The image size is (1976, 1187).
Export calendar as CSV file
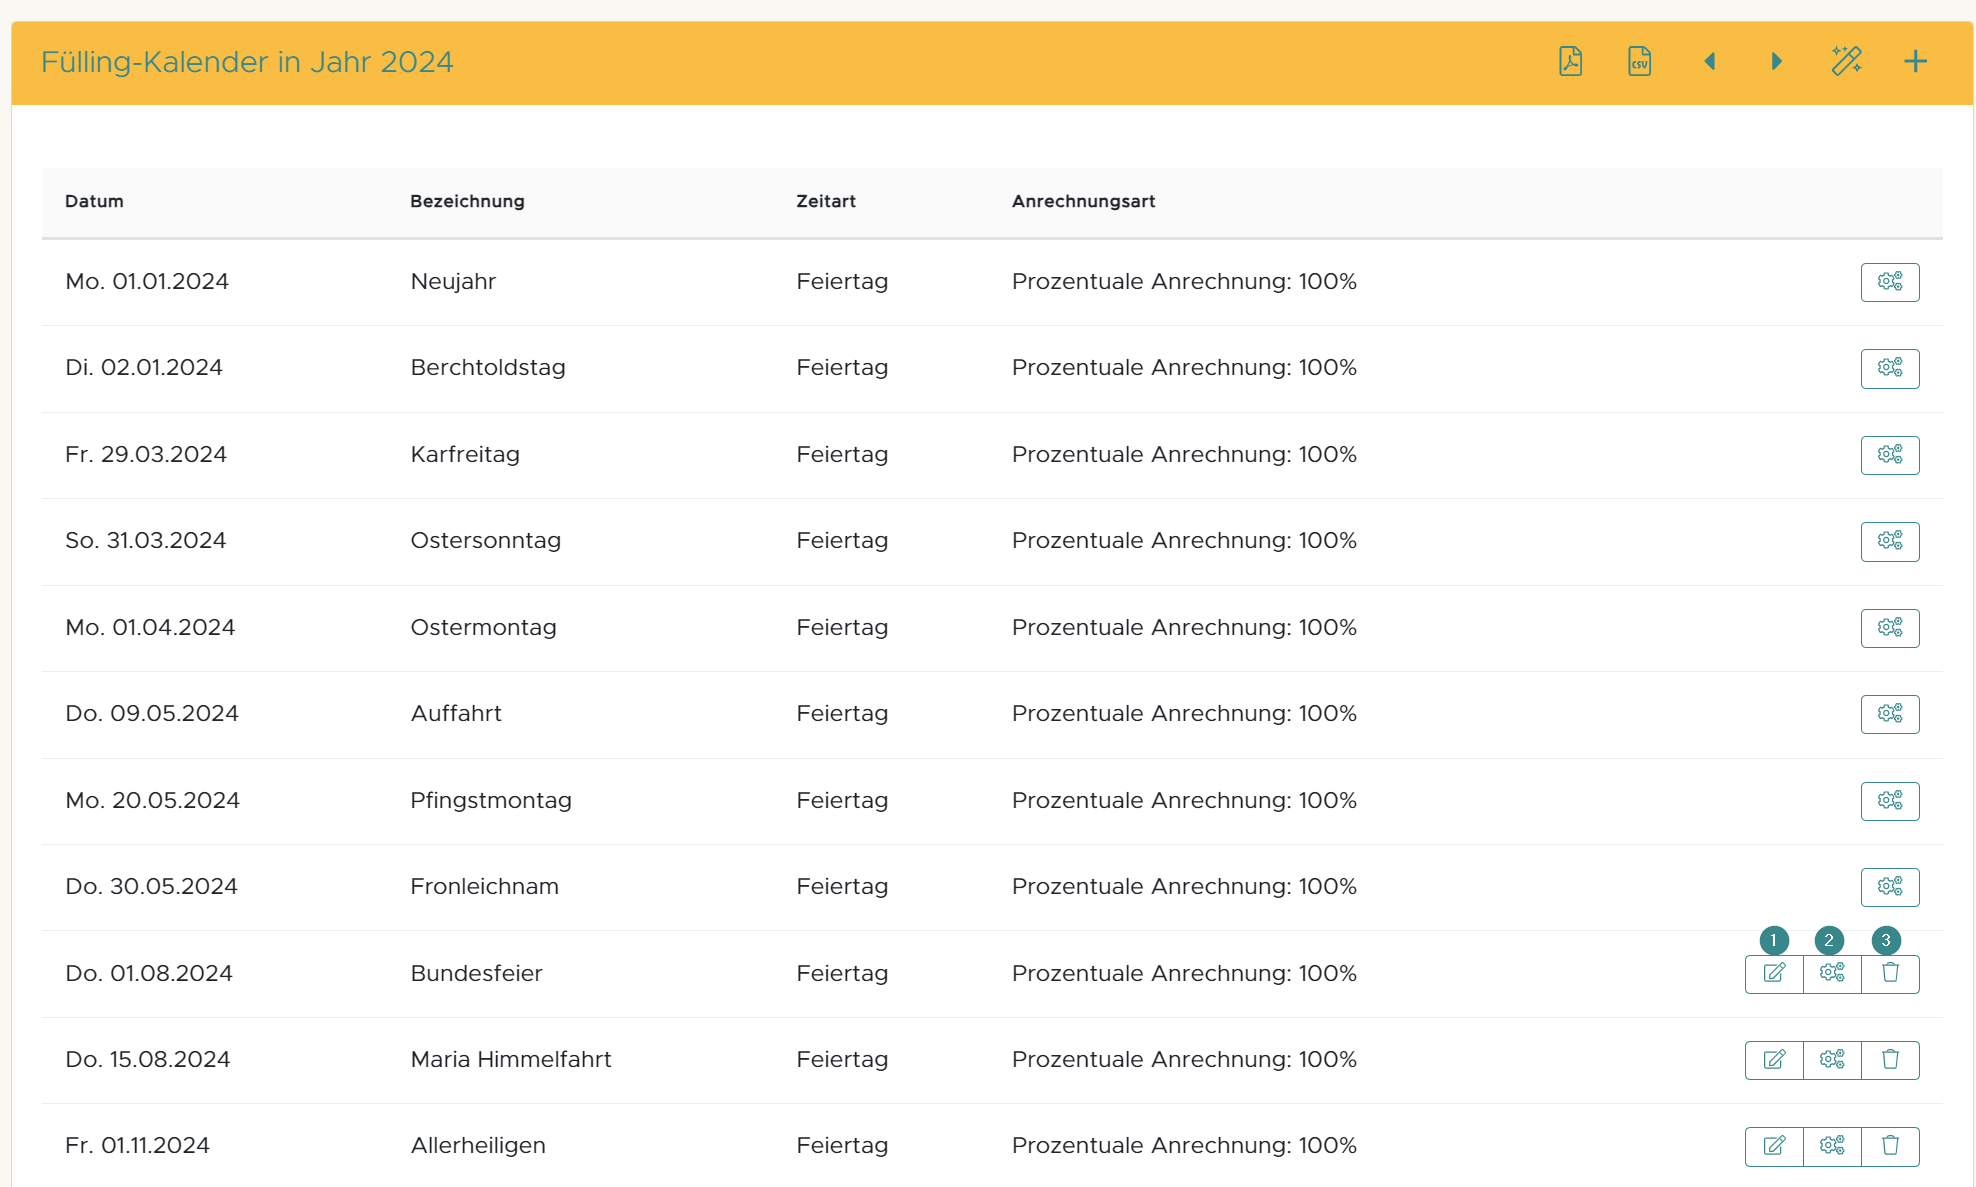(x=1639, y=62)
